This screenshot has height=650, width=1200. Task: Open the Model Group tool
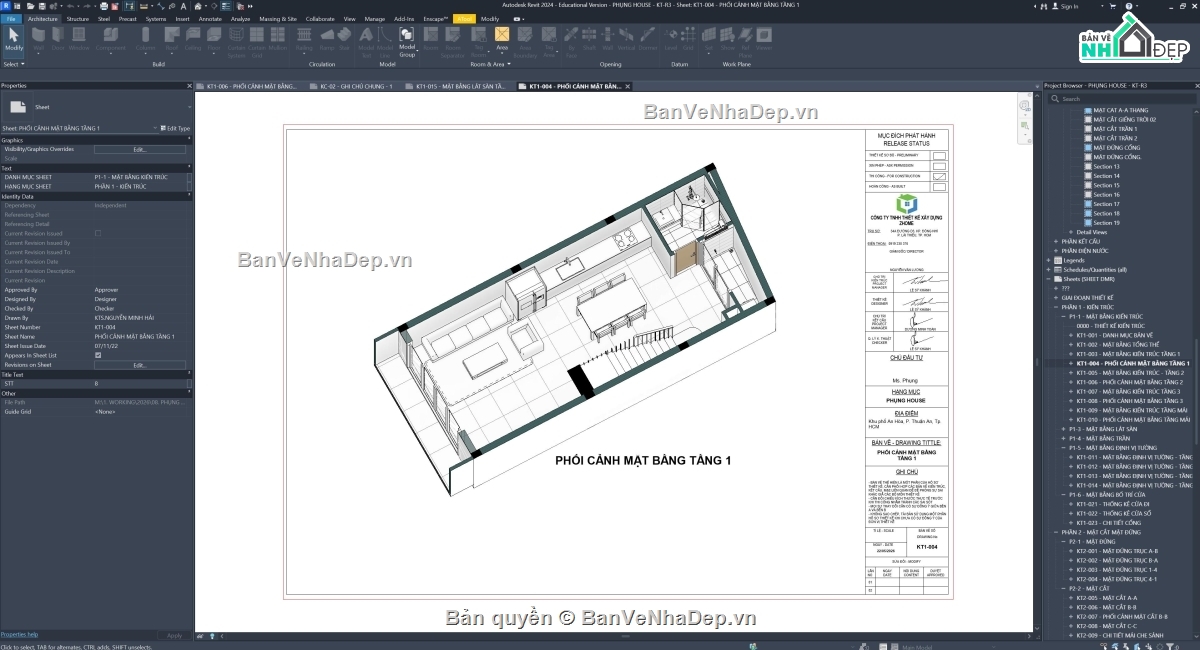click(407, 43)
